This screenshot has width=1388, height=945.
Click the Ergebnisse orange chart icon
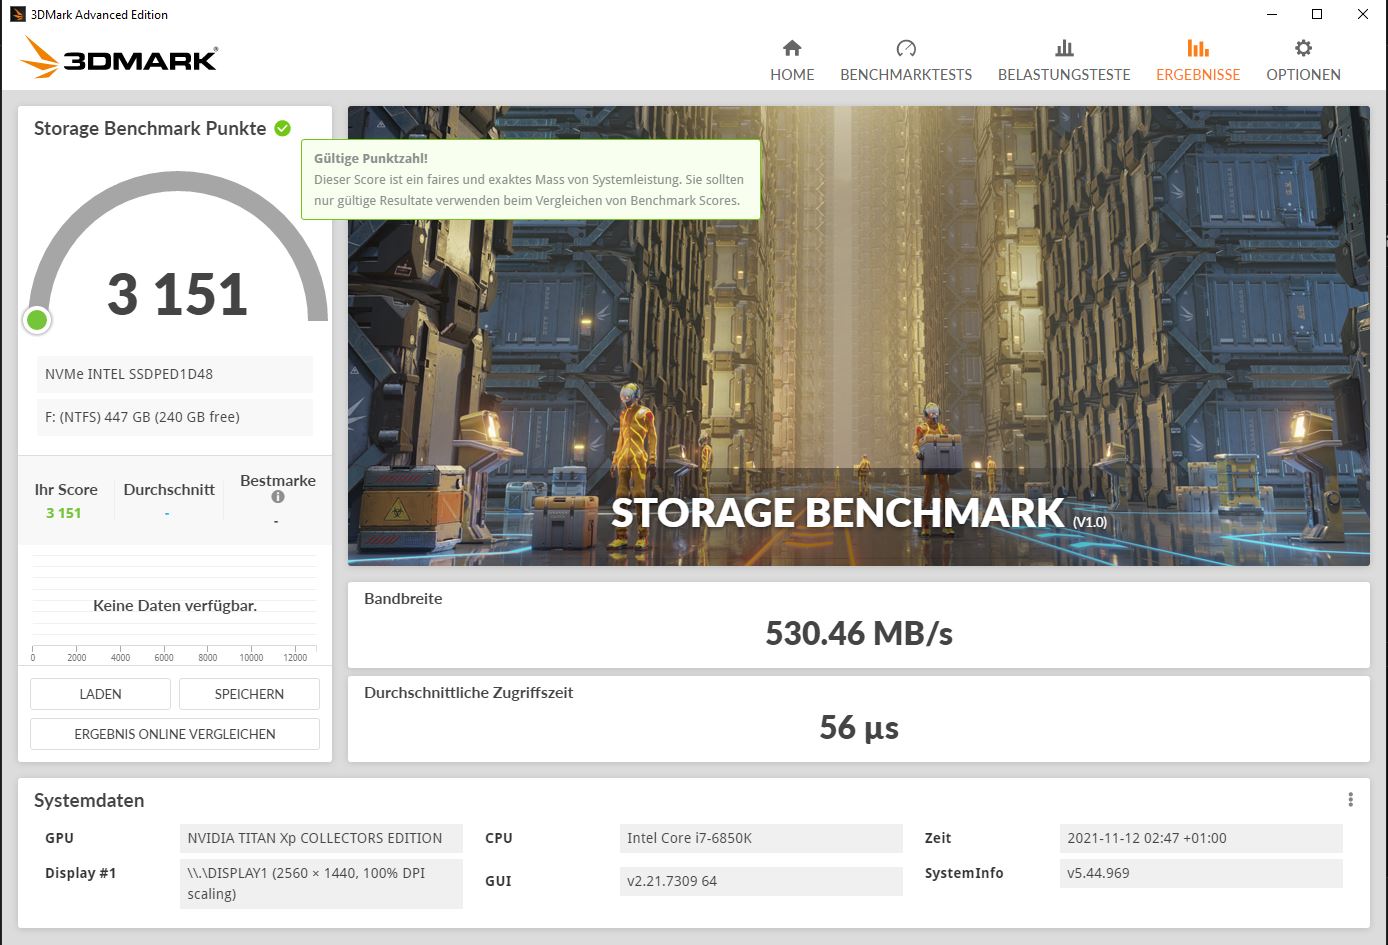tap(1198, 48)
